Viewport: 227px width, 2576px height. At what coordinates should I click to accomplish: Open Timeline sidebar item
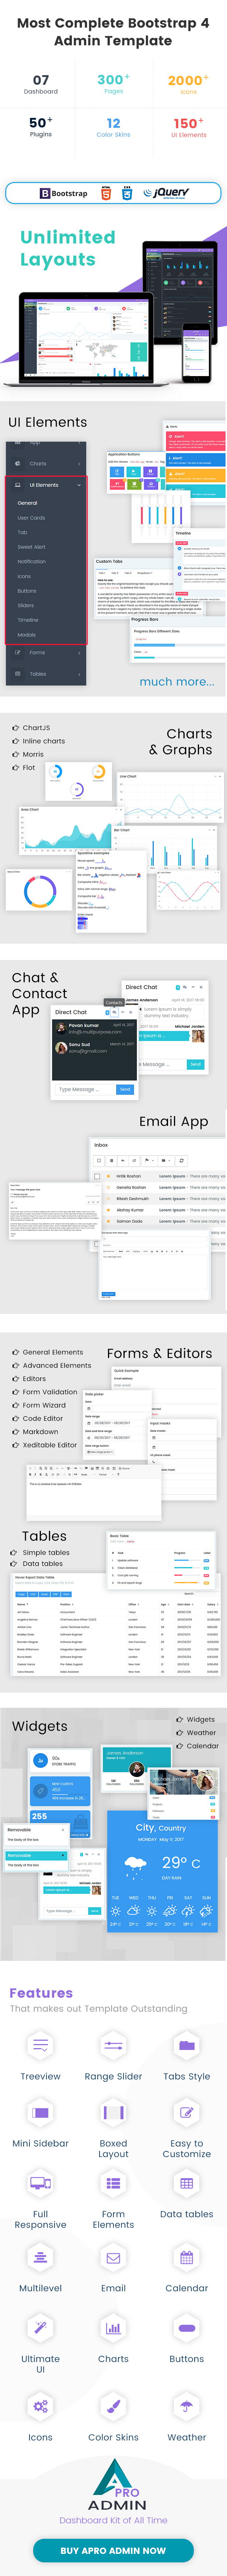click(x=28, y=620)
